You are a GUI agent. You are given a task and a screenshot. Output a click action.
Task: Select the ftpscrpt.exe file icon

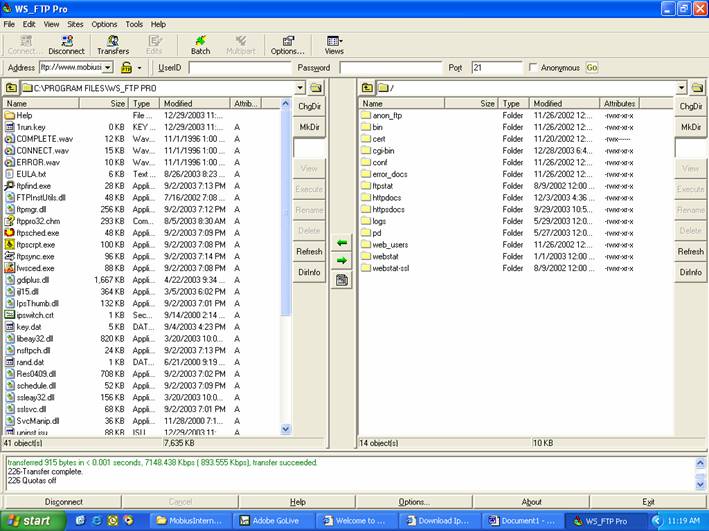[x=9, y=244]
